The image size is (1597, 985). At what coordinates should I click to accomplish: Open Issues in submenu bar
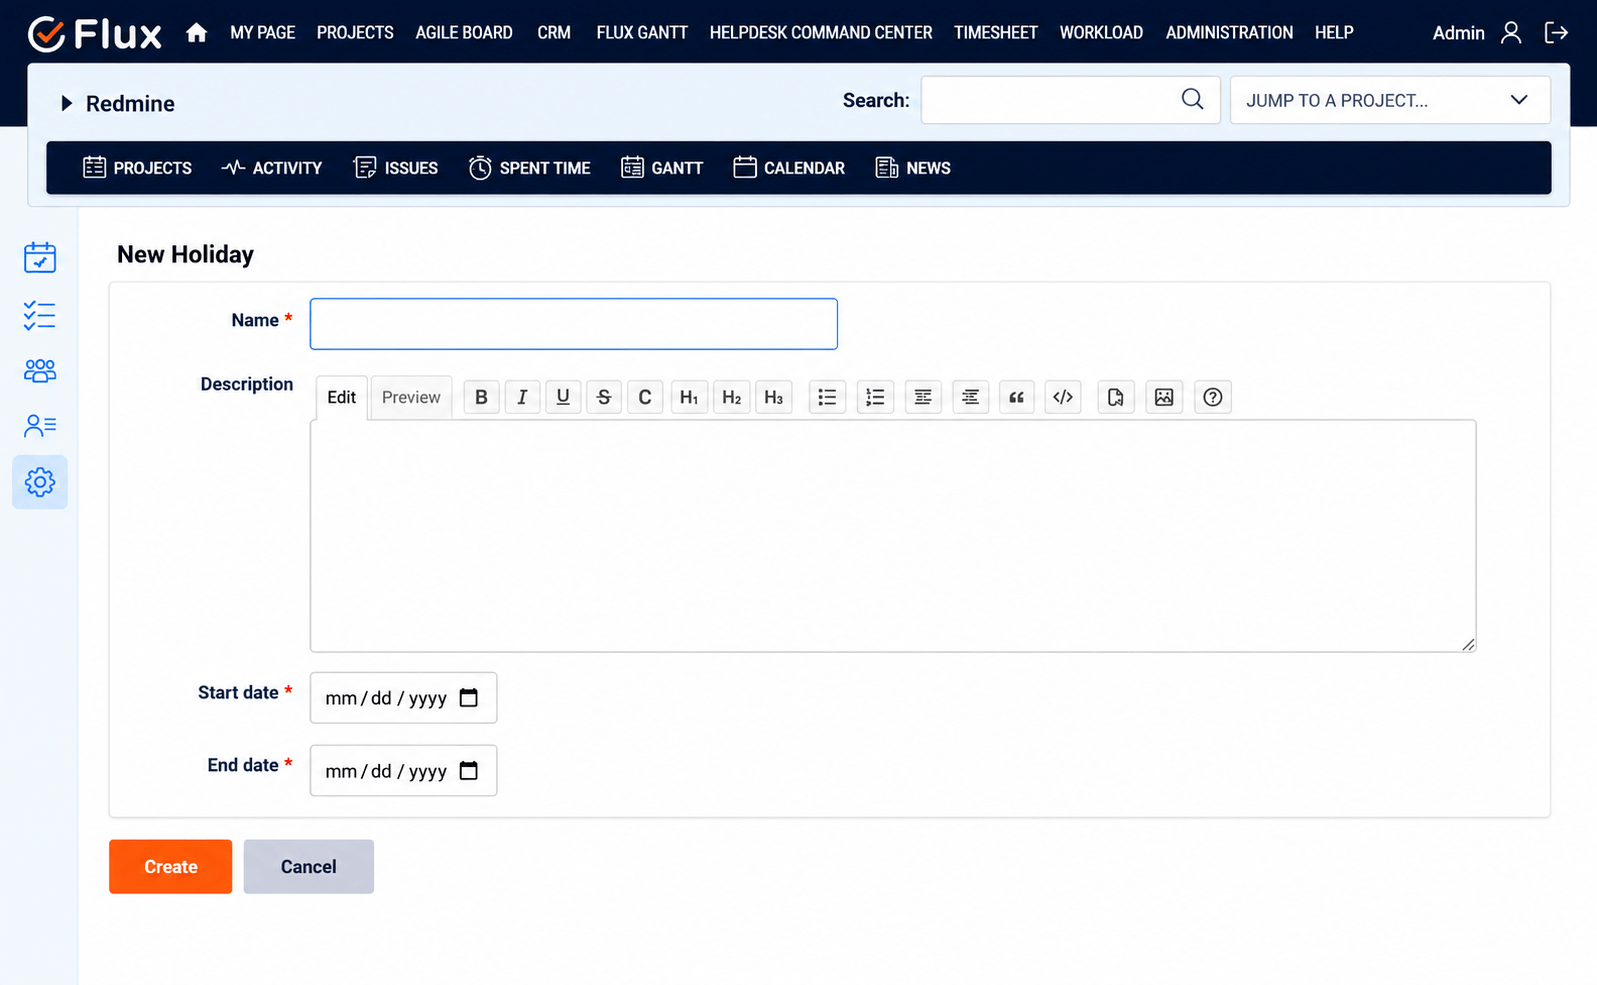click(396, 168)
